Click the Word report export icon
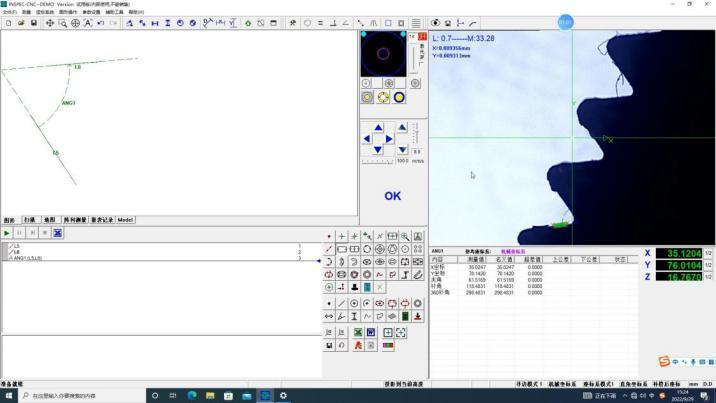Image resolution: width=716 pixels, height=403 pixels. [x=370, y=332]
